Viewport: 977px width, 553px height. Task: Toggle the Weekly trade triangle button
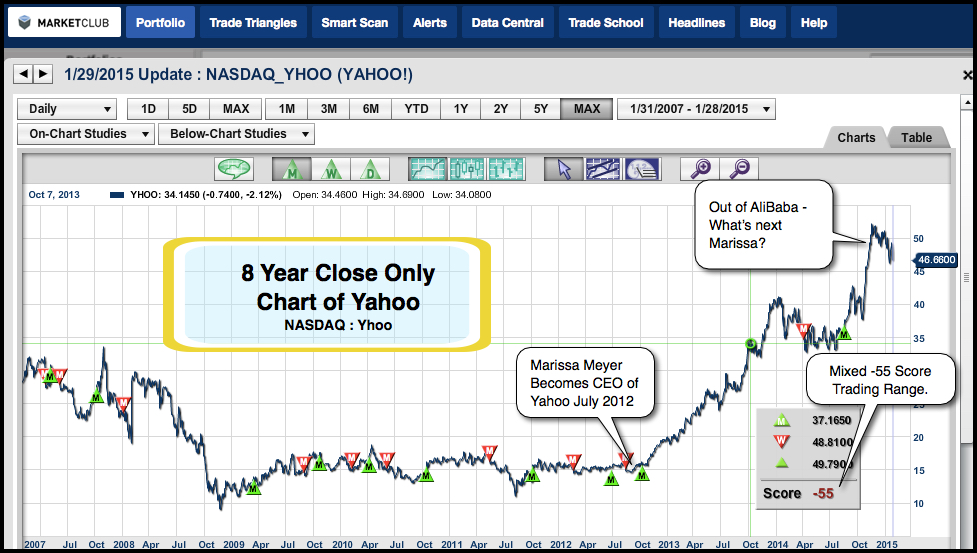[x=331, y=169]
